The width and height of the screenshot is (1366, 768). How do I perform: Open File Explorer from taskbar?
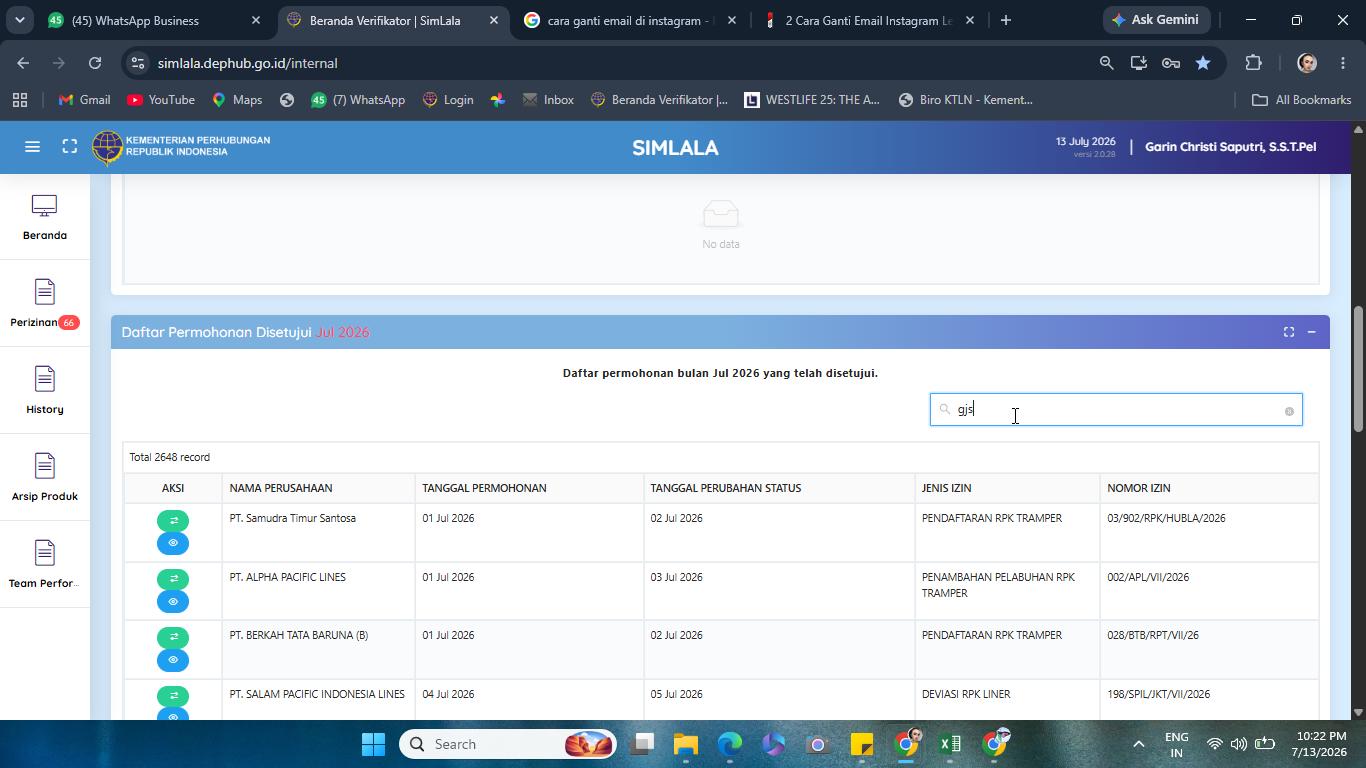point(685,744)
